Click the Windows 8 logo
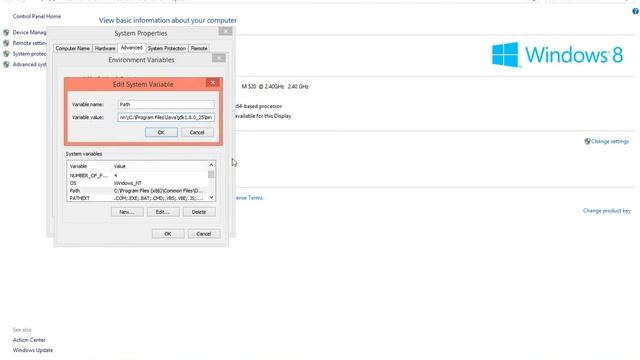Screen dimensions: 640x360 click(558, 55)
